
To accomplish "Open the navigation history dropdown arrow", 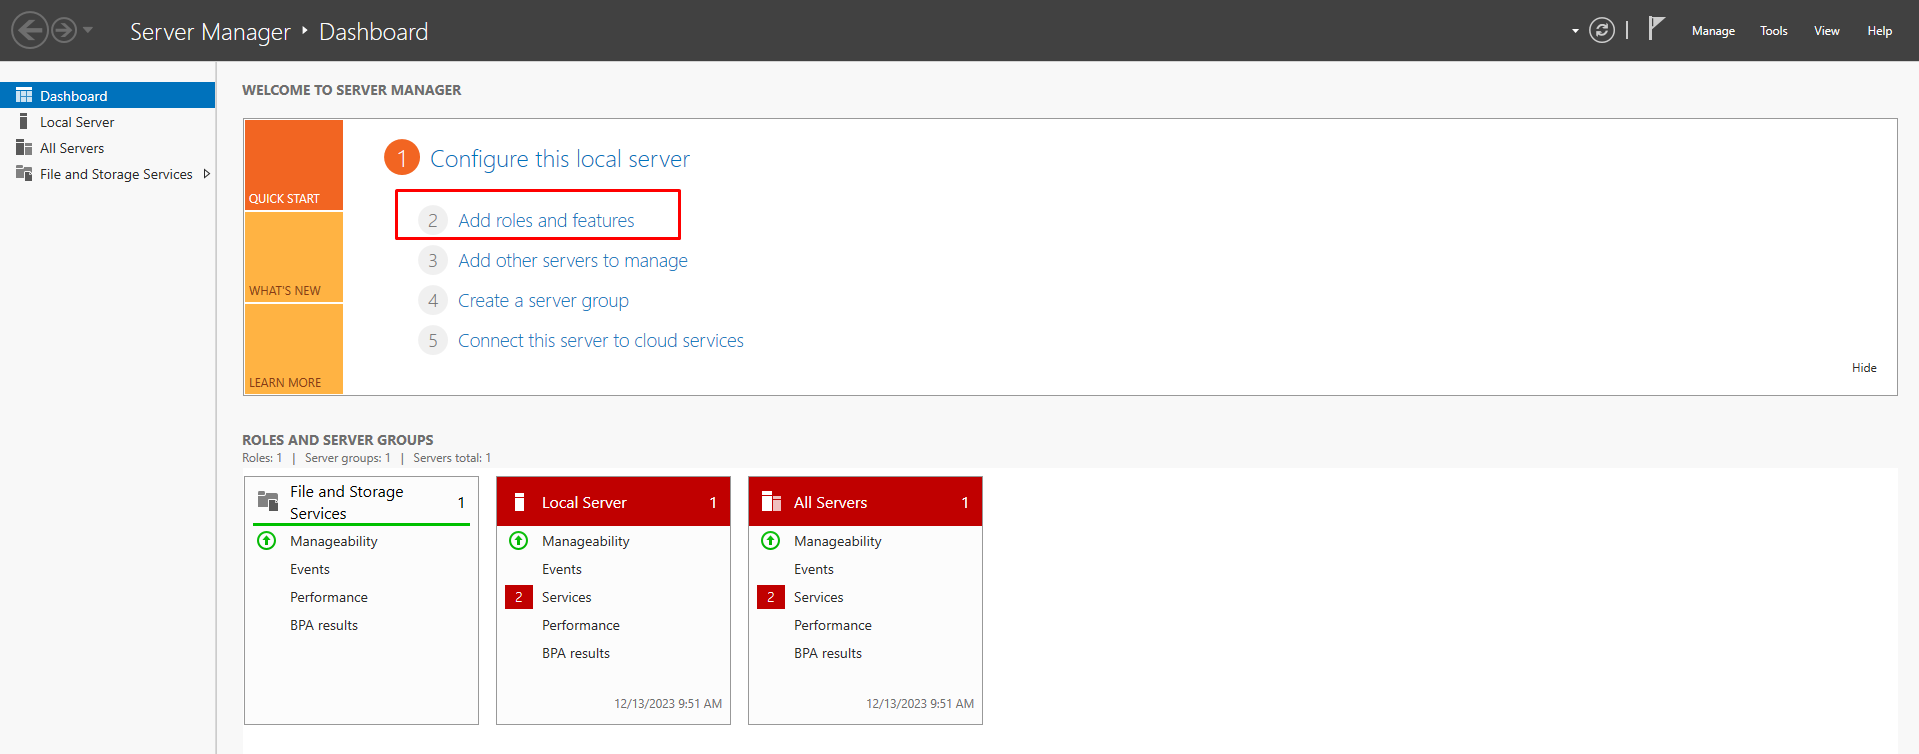I will [x=88, y=30].
